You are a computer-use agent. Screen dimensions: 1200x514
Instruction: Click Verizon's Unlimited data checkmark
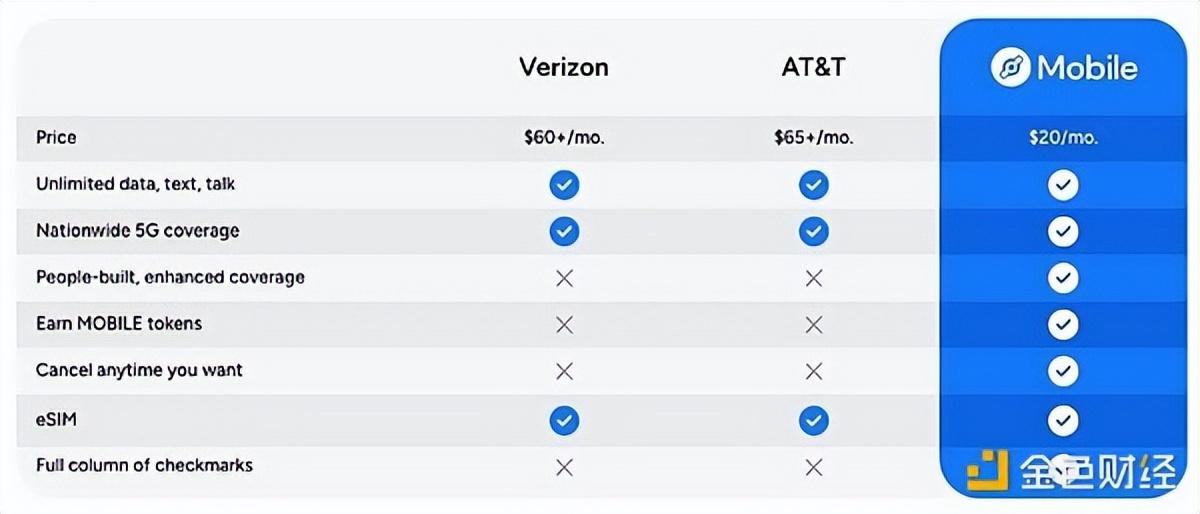[564, 185]
